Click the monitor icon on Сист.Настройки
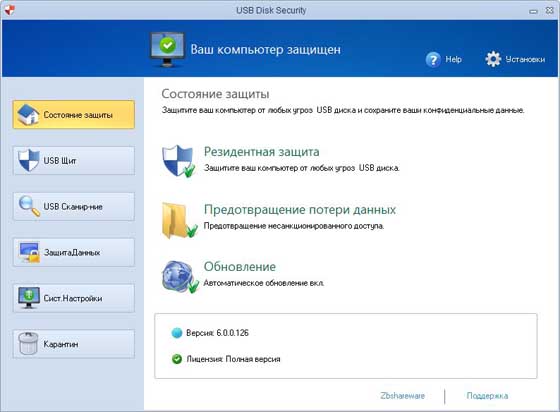The height and width of the screenshot is (412, 560). pyautogui.click(x=29, y=298)
